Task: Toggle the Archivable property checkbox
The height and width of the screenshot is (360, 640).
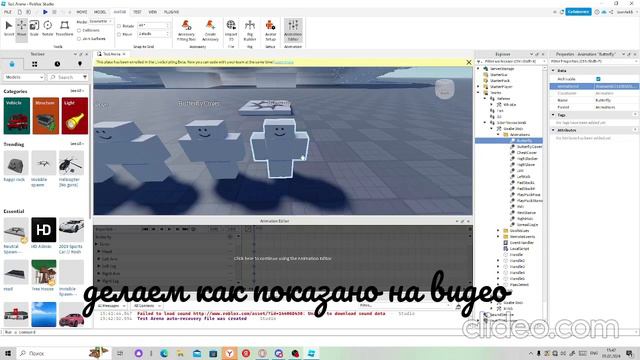Action: [598, 79]
